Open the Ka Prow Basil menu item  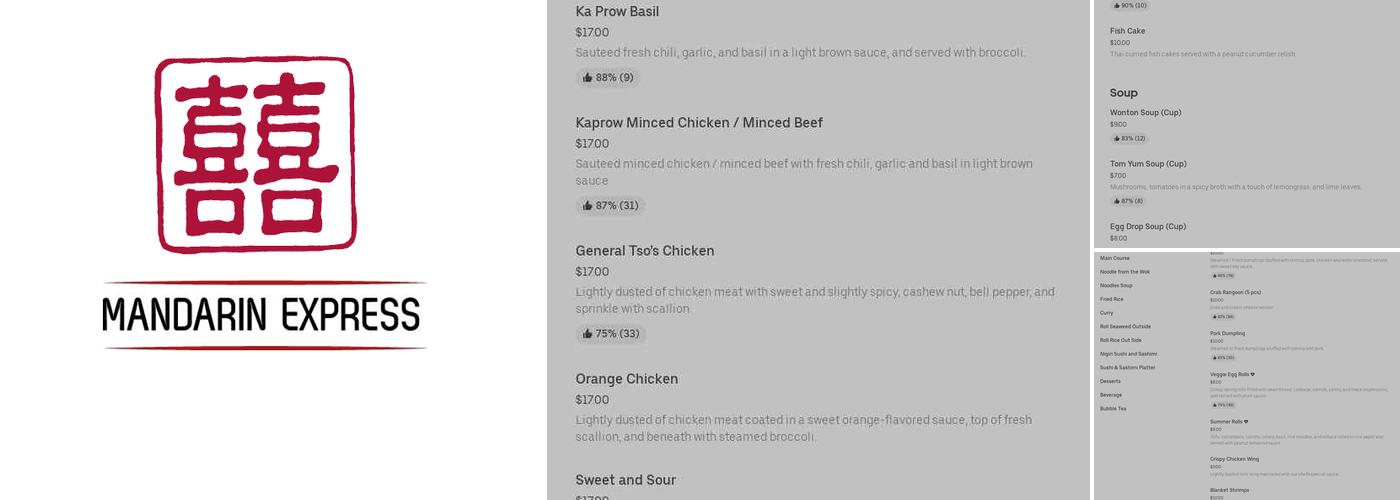point(617,12)
